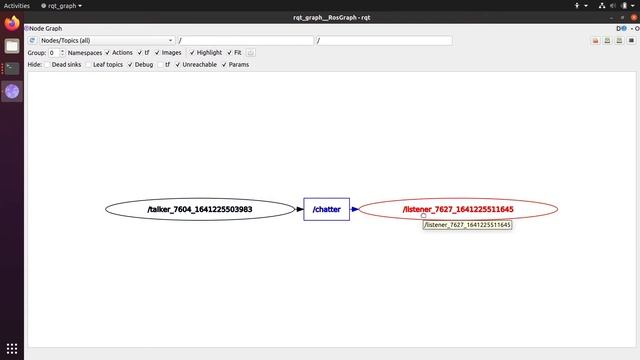Select the /chatter topic box

click(327, 209)
